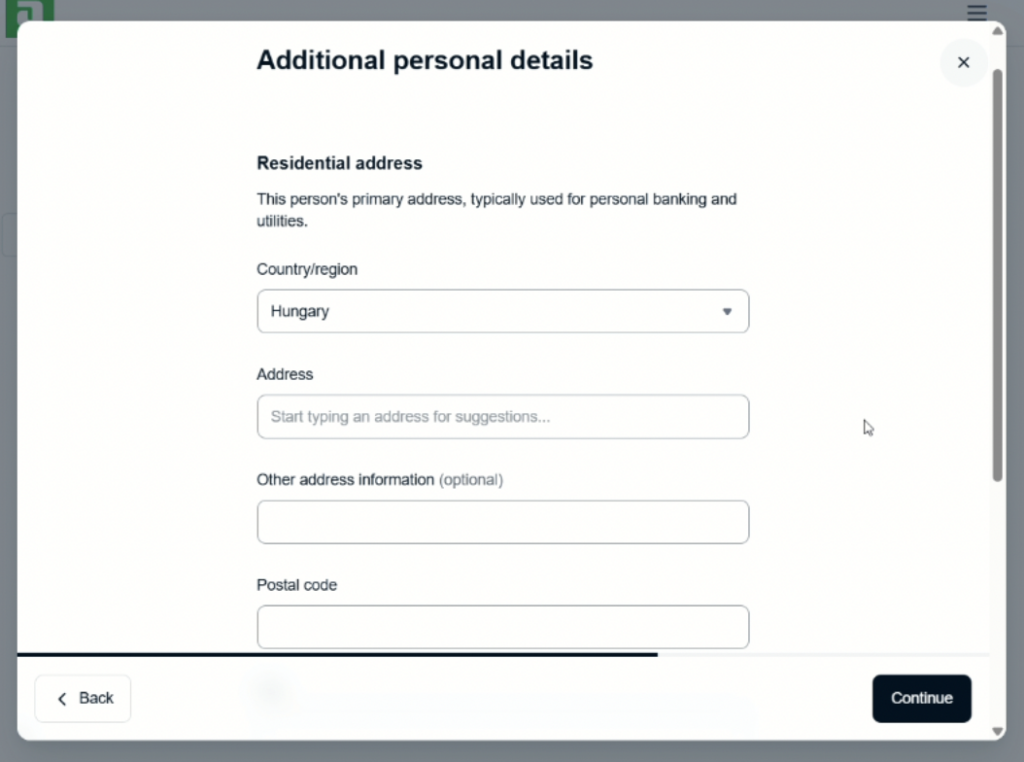This screenshot has height=762, width=1024.
Task: Open the hamburger menu behind the dialog
Action: pyautogui.click(x=977, y=12)
